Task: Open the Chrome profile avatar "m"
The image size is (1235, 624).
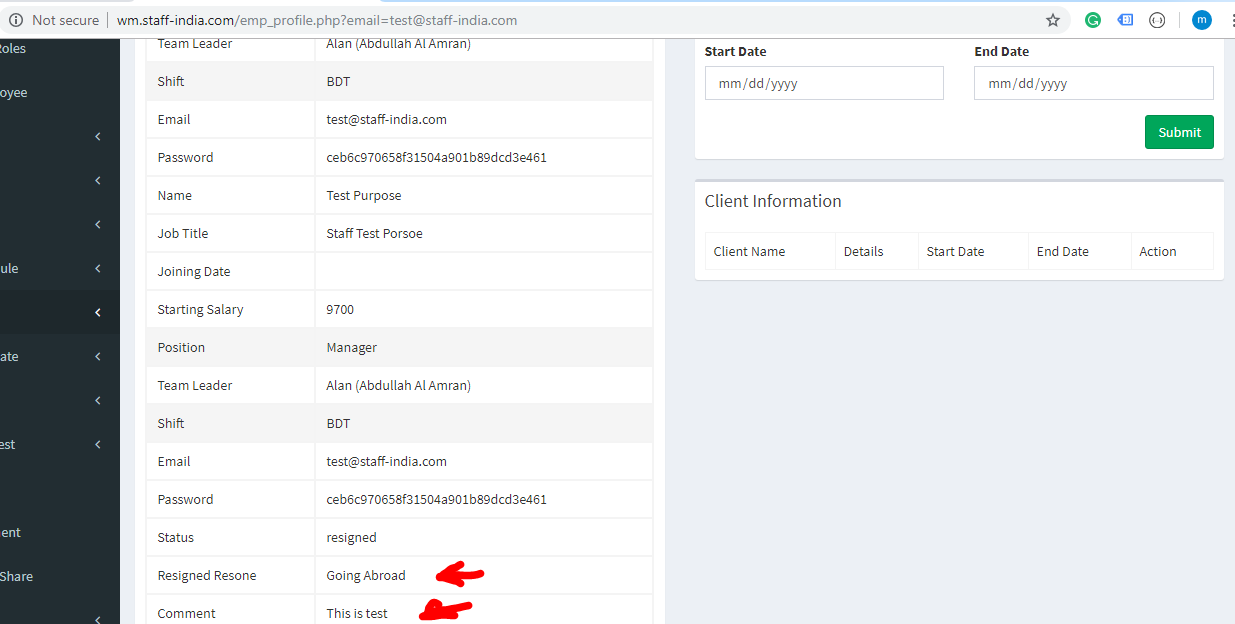Action: [1201, 20]
